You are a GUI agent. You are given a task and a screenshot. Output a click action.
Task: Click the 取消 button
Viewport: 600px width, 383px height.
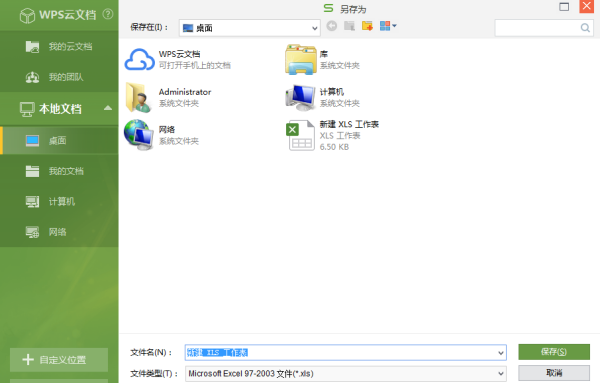click(554, 373)
